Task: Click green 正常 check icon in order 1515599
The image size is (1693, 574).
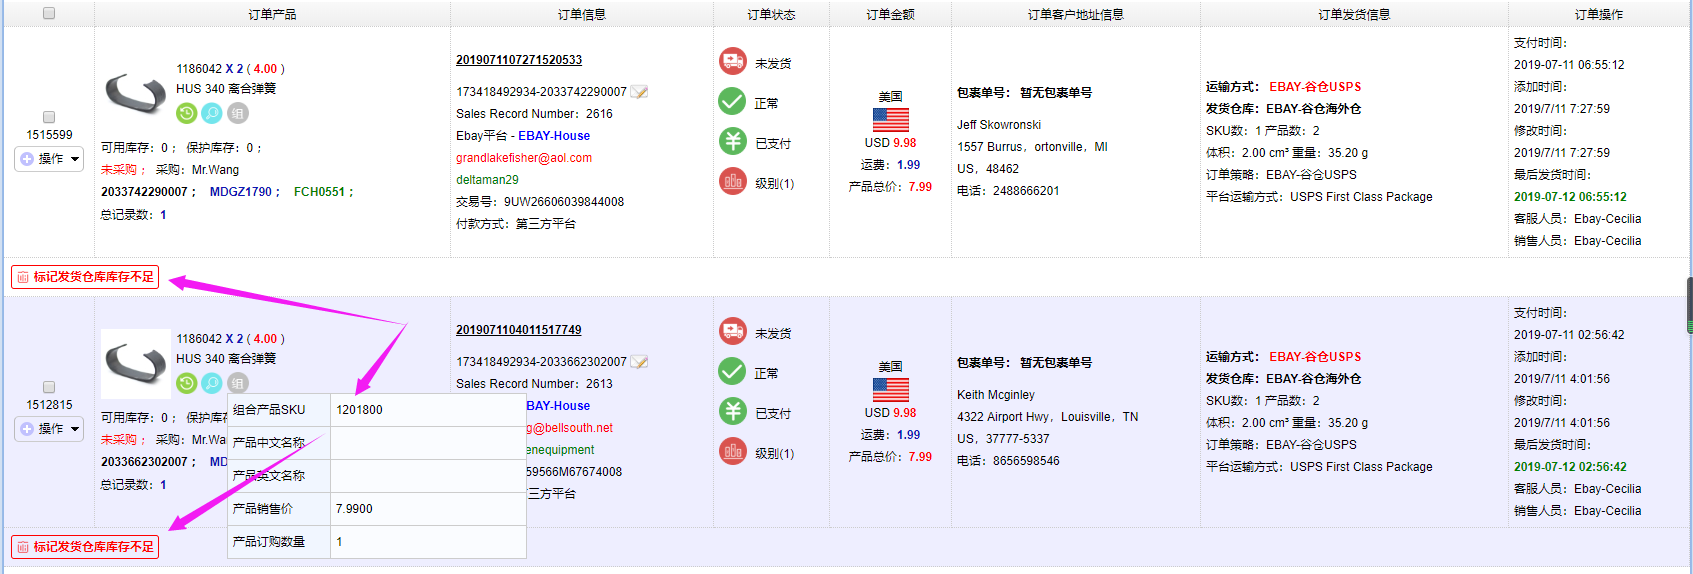Action: [x=733, y=102]
